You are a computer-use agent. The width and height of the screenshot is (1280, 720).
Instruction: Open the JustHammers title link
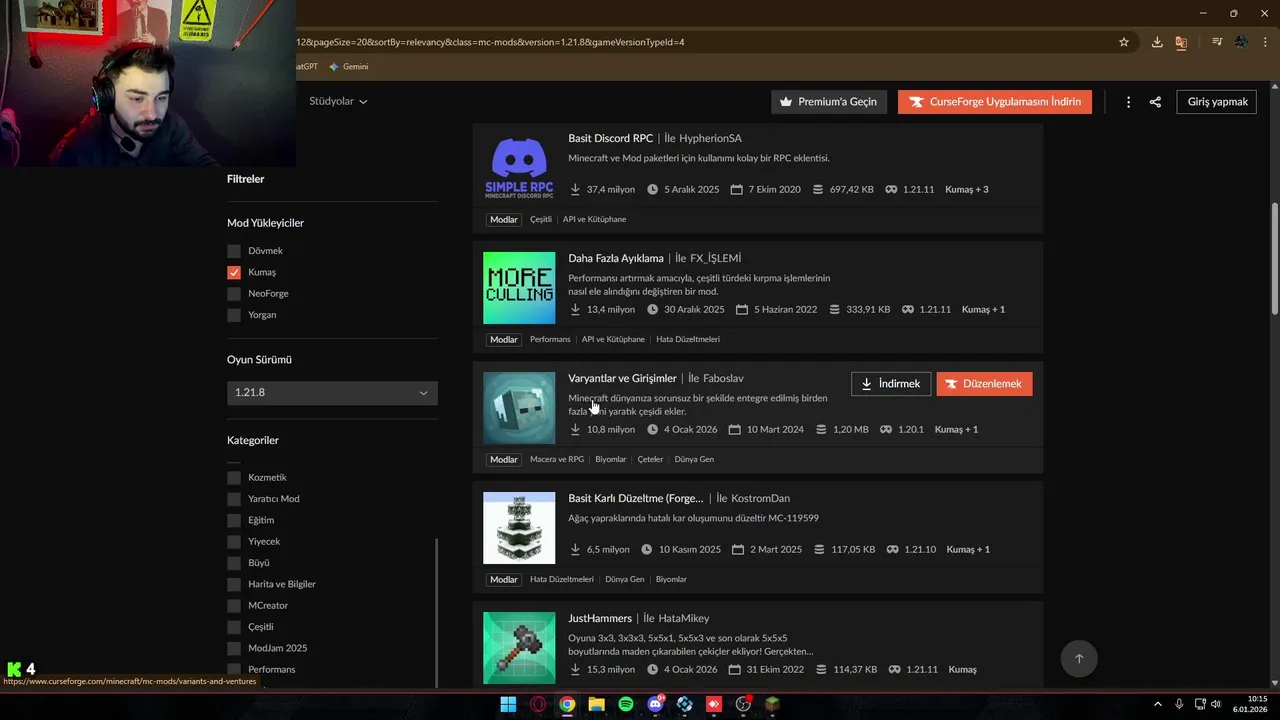pyautogui.click(x=600, y=618)
